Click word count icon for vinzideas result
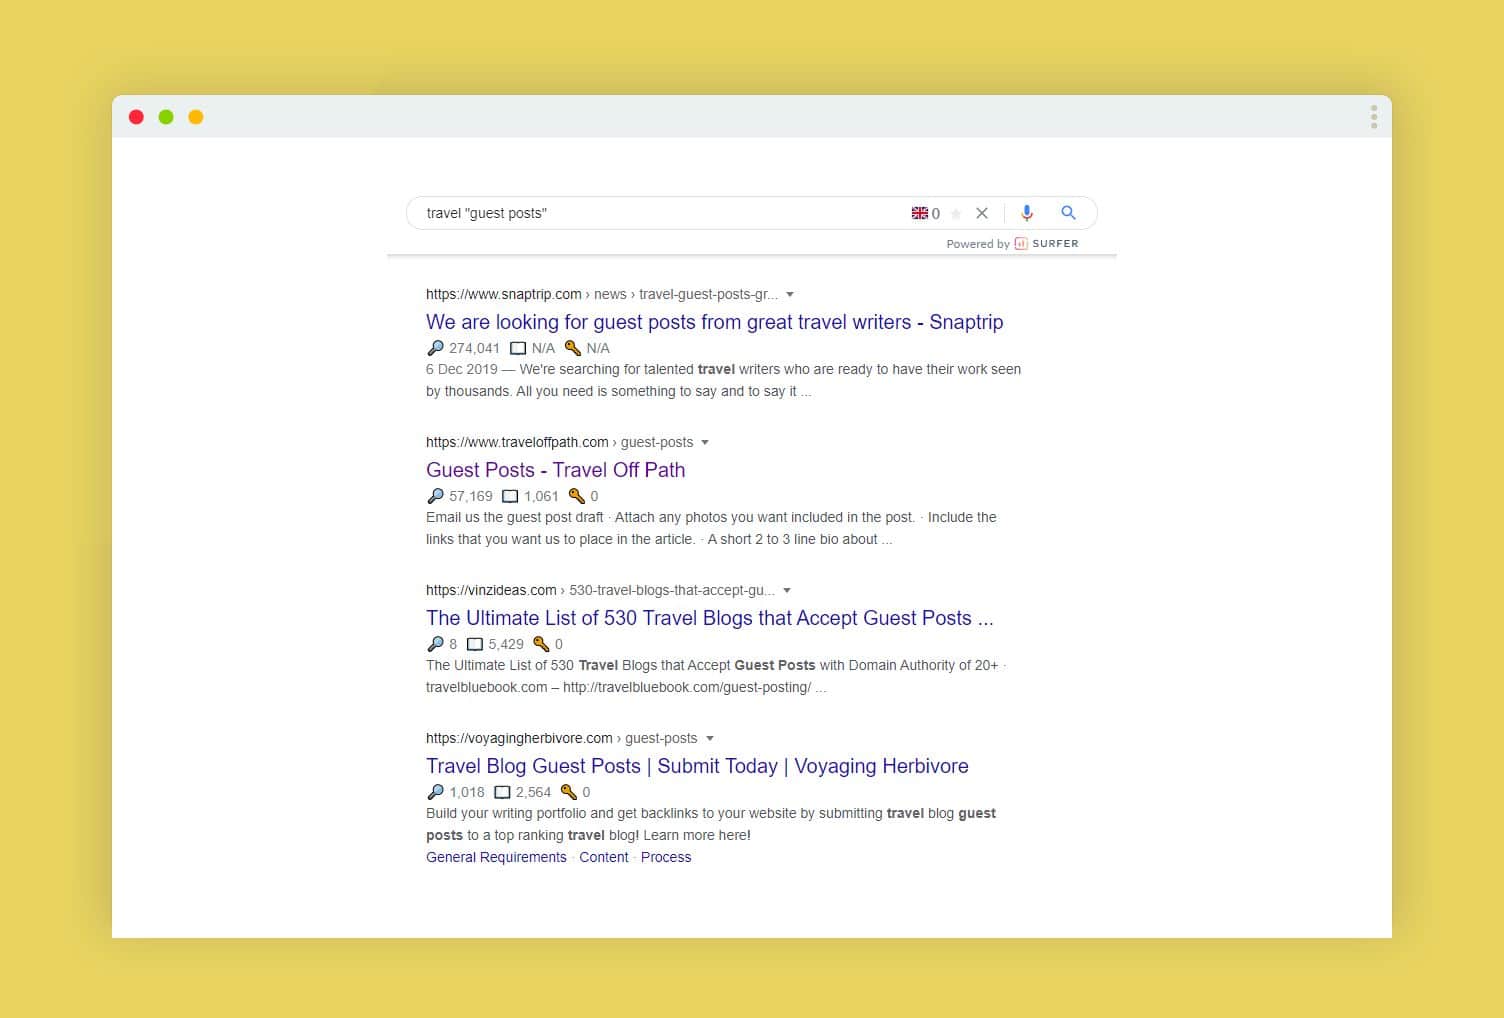1504x1018 pixels. [475, 644]
